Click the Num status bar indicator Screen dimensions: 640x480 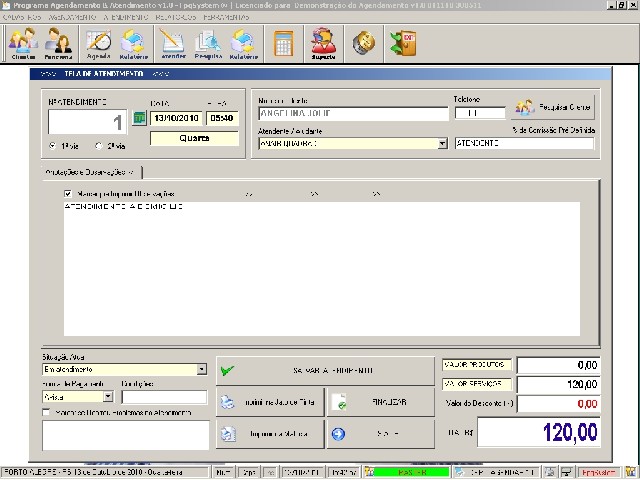223,472
